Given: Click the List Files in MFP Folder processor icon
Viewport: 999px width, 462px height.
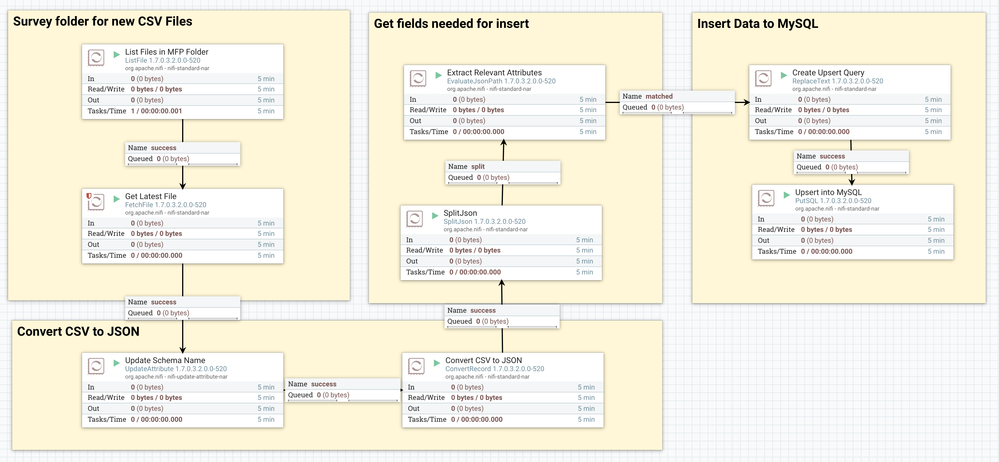Looking at the screenshot, I should point(97,57).
